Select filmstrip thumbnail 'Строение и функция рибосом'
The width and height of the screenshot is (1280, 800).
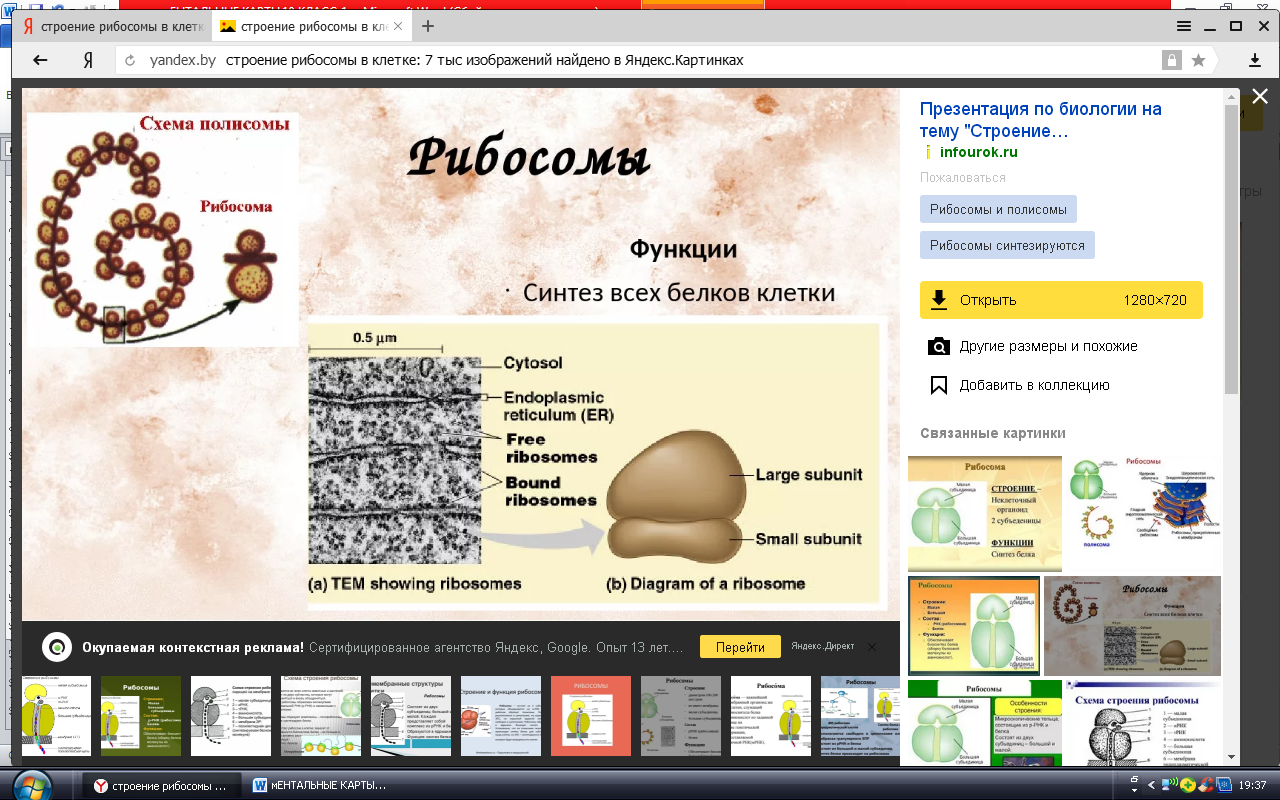coord(501,715)
